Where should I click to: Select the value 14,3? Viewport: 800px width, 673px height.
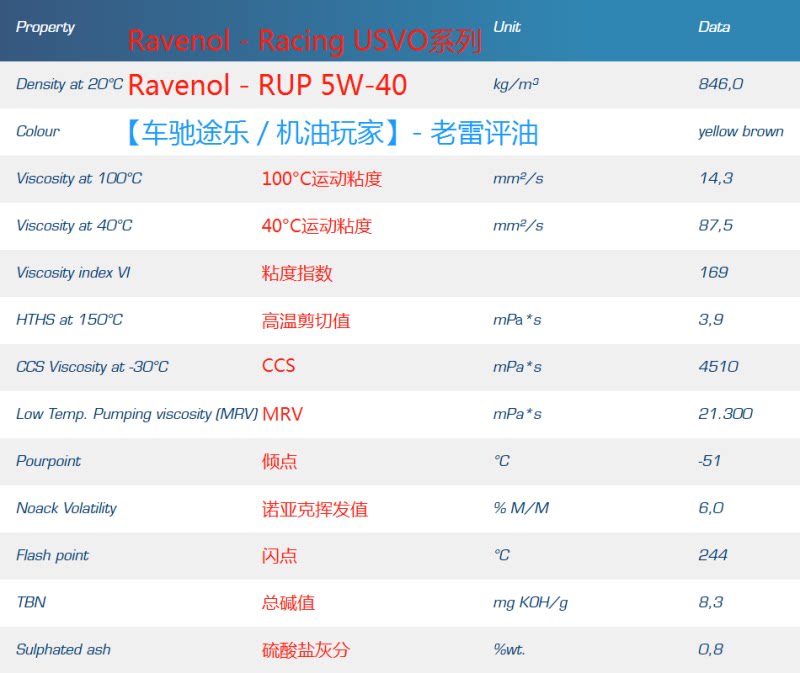coord(716,178)
